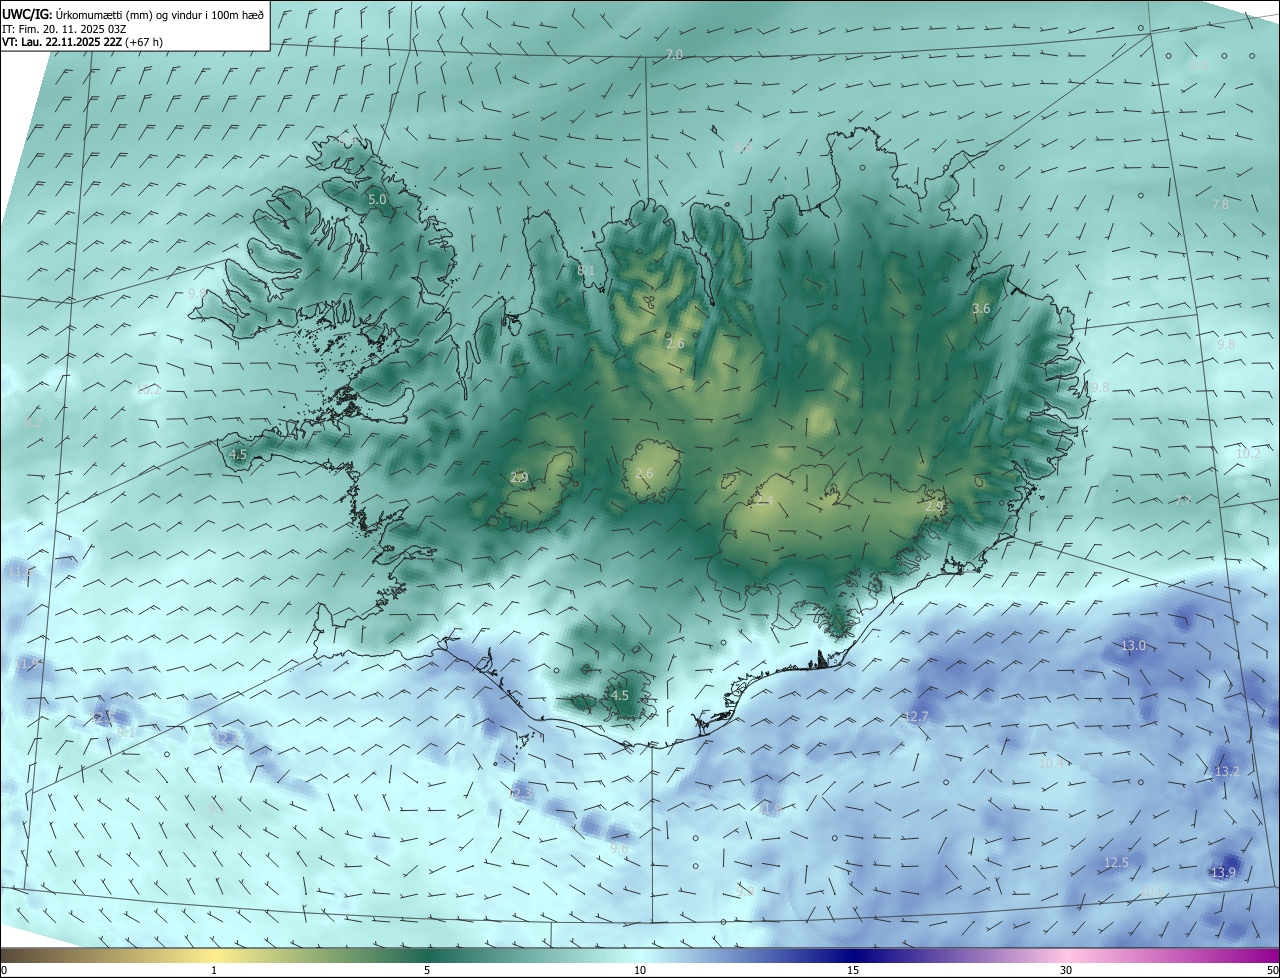1280x978 pixels.
Task: Select the color scale label 15
Action: [853, 970]
